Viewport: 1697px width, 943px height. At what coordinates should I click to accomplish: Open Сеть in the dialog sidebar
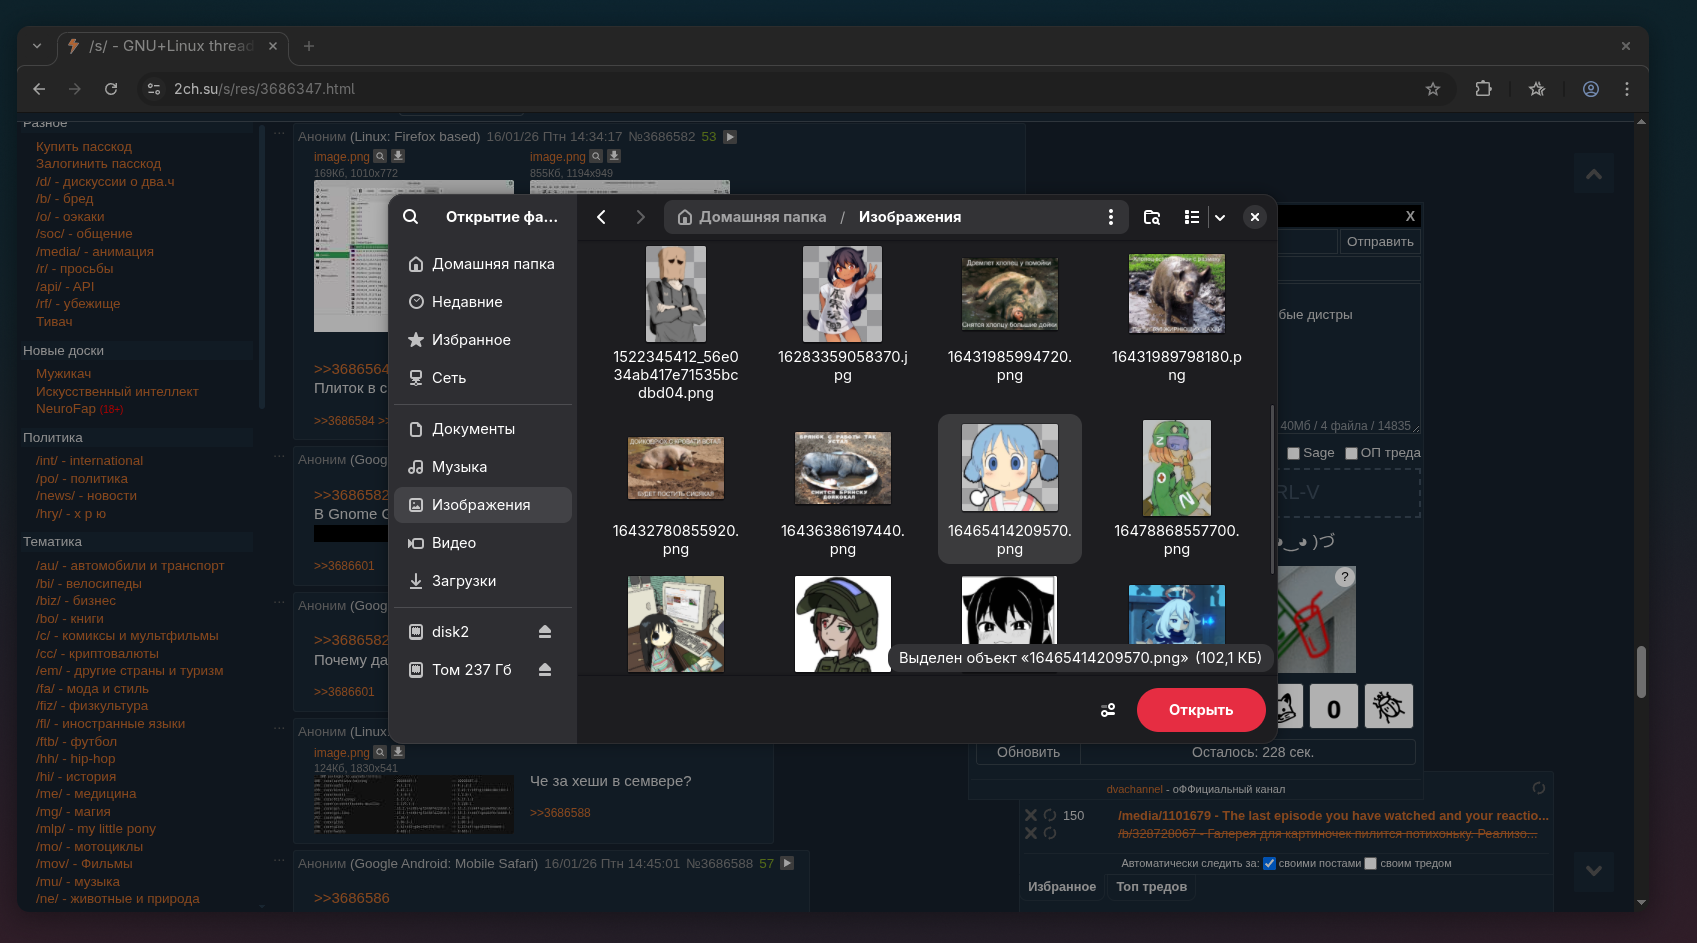point(483,378)
